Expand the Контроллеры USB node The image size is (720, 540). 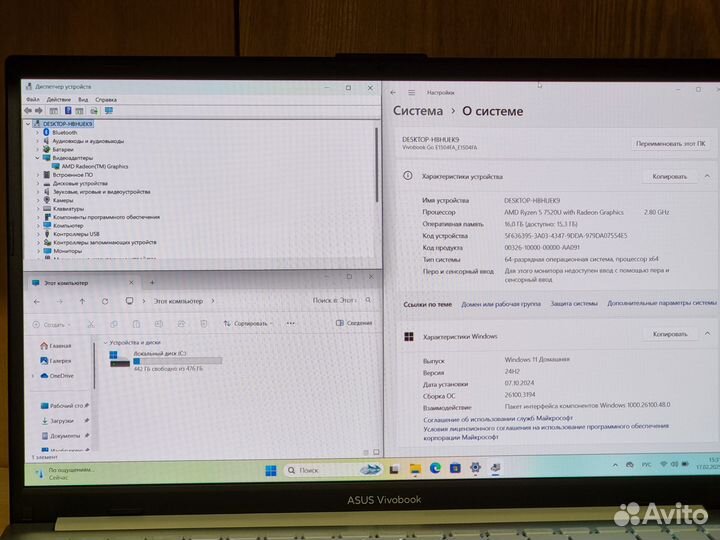pyautogui.click(x=38, y=234)
